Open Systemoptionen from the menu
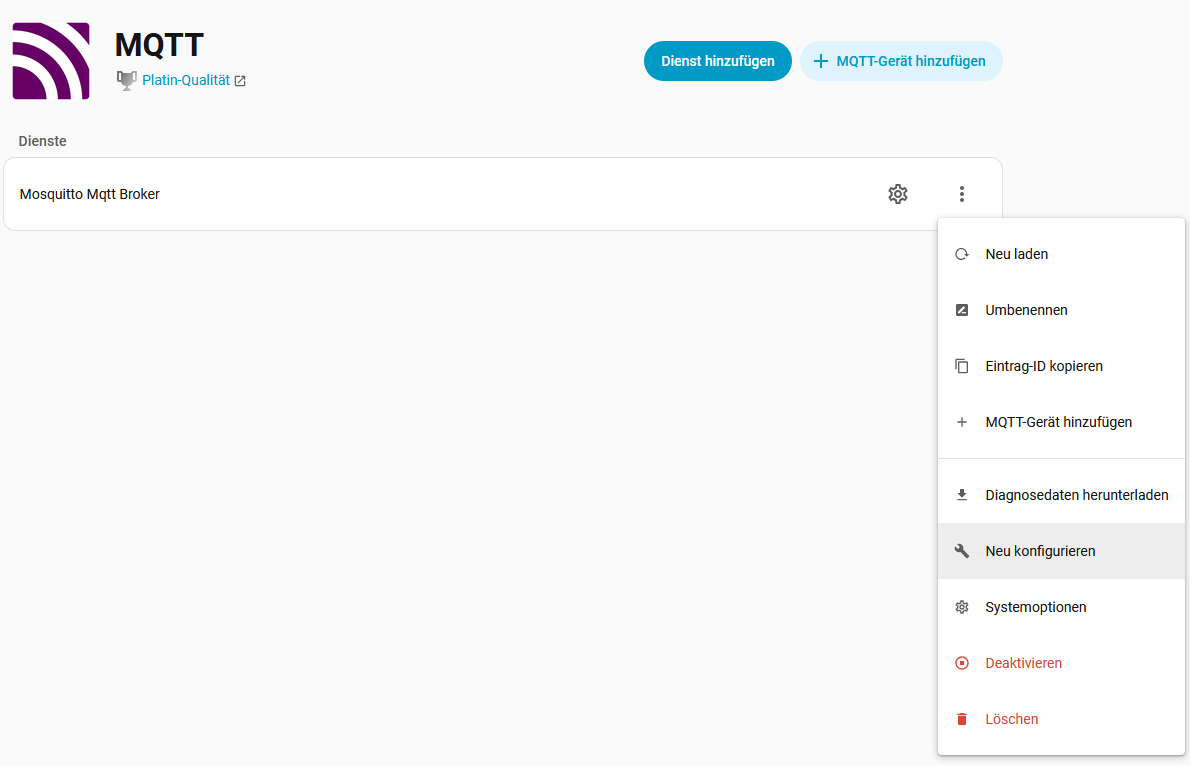The image size is (1190, 766). [1061, 607]
